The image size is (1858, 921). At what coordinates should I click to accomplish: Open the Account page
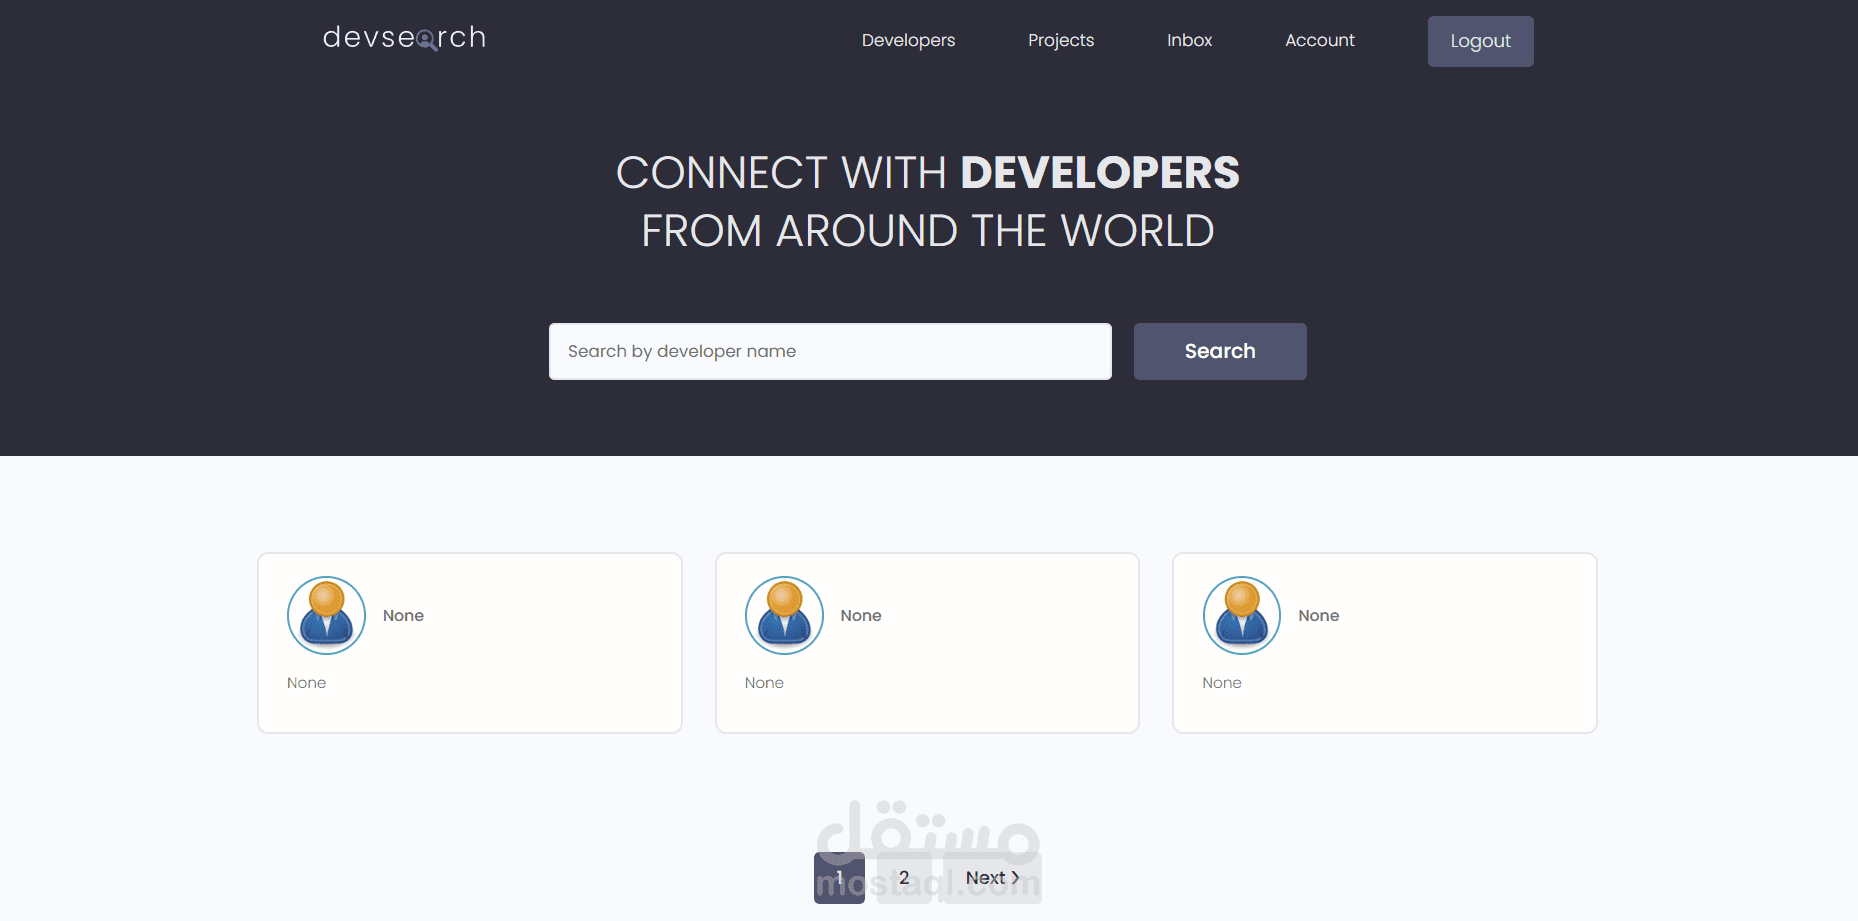[1320, 40]
